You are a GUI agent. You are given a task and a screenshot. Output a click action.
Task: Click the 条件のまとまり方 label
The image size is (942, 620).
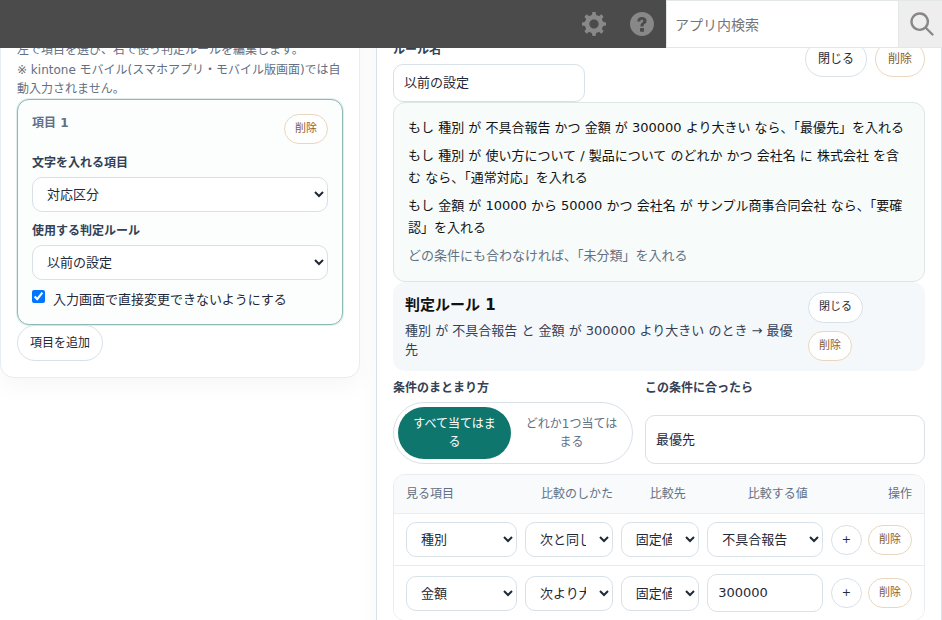pos(441,388)
